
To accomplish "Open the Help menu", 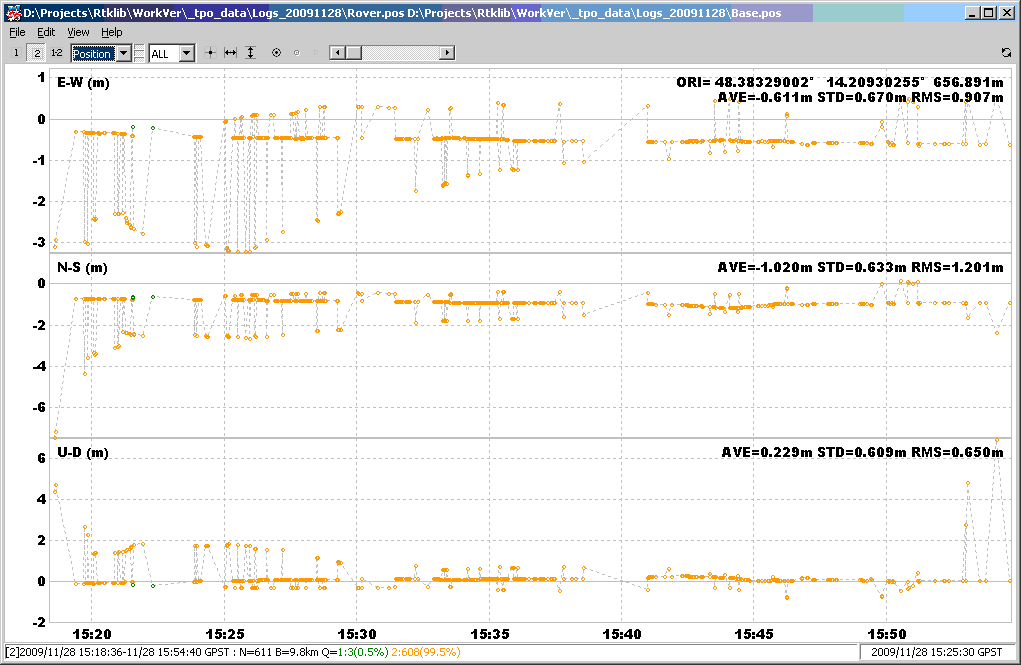I will coord(112,32).
